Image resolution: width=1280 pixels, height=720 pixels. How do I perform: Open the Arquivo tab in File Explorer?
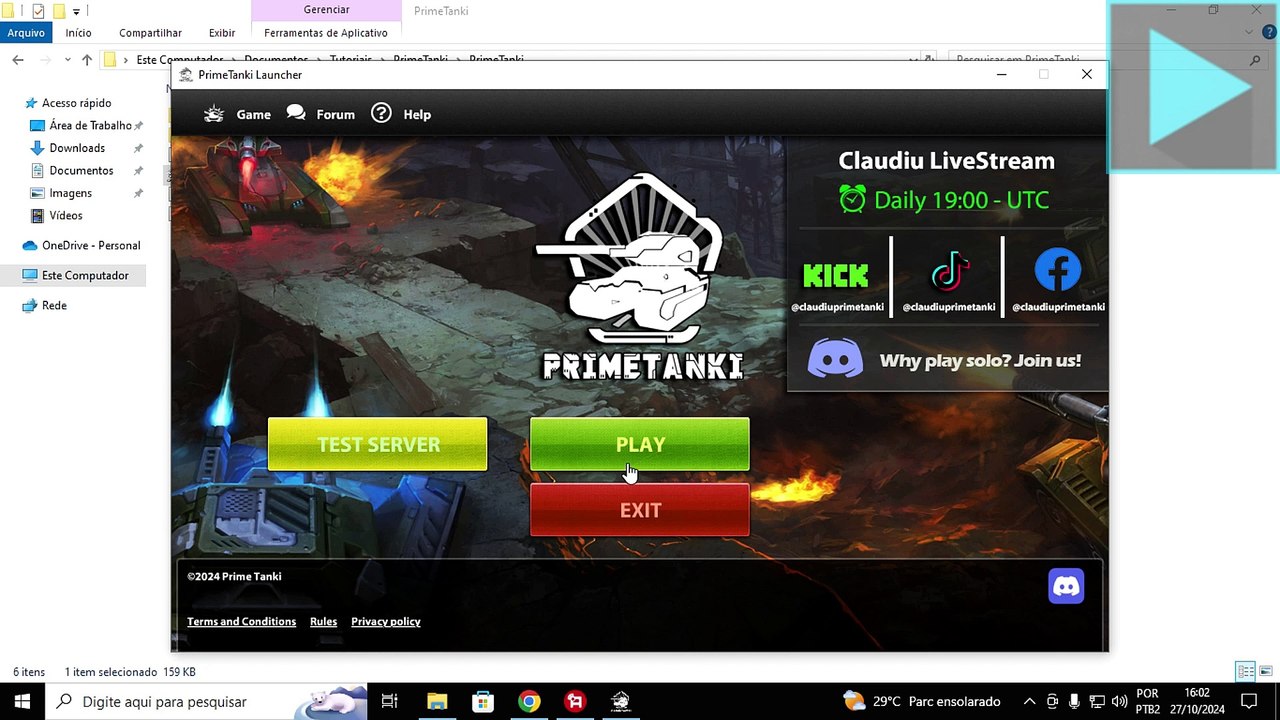[26, 33]
